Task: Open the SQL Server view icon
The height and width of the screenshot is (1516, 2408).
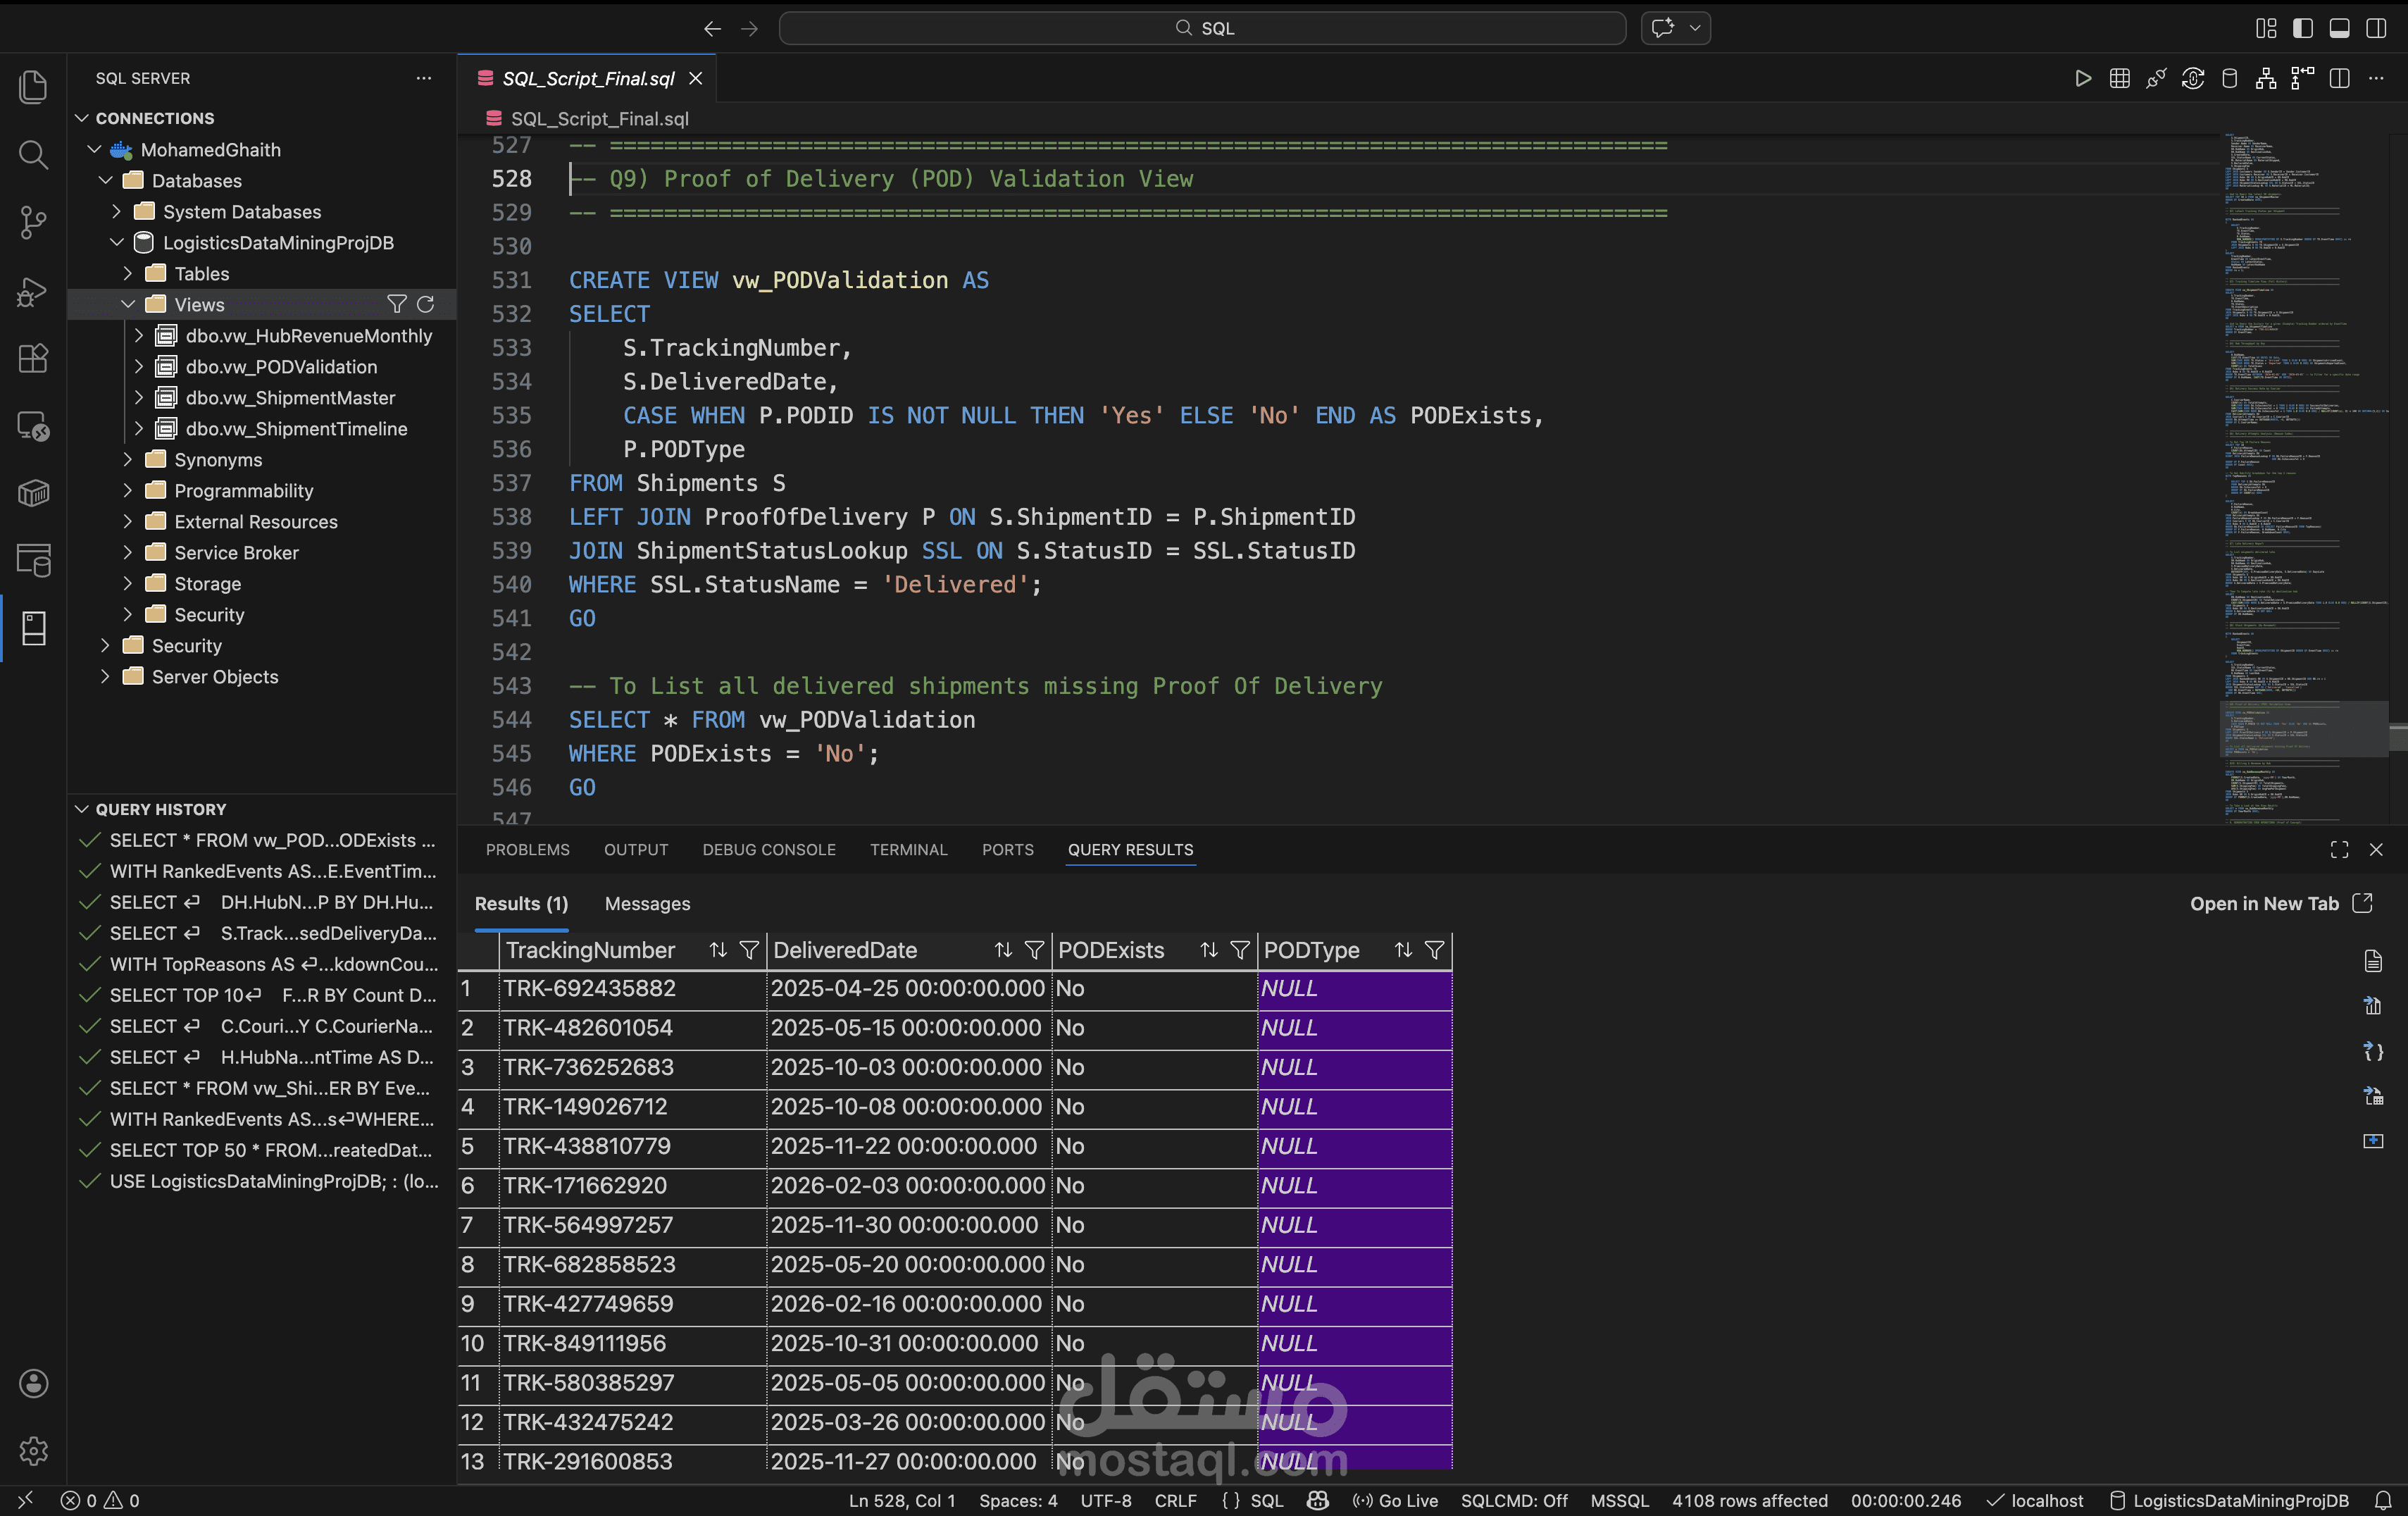Action: 33,629
